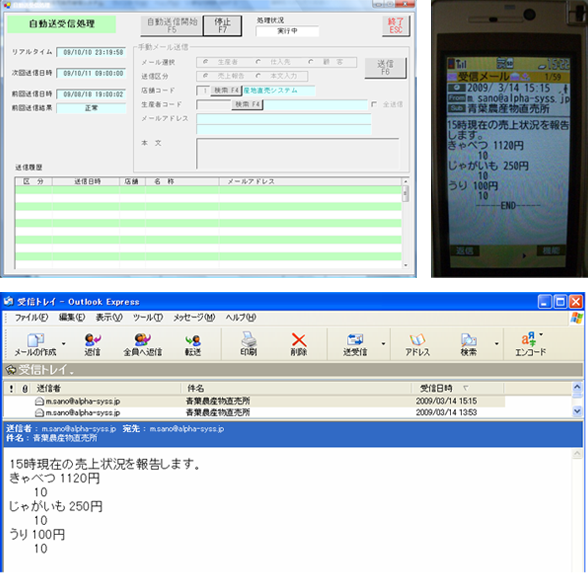Click the 次回送信日時 field 09/10/11 09:00:00
This screenshot has height=573, width=588.
point(91,73)
